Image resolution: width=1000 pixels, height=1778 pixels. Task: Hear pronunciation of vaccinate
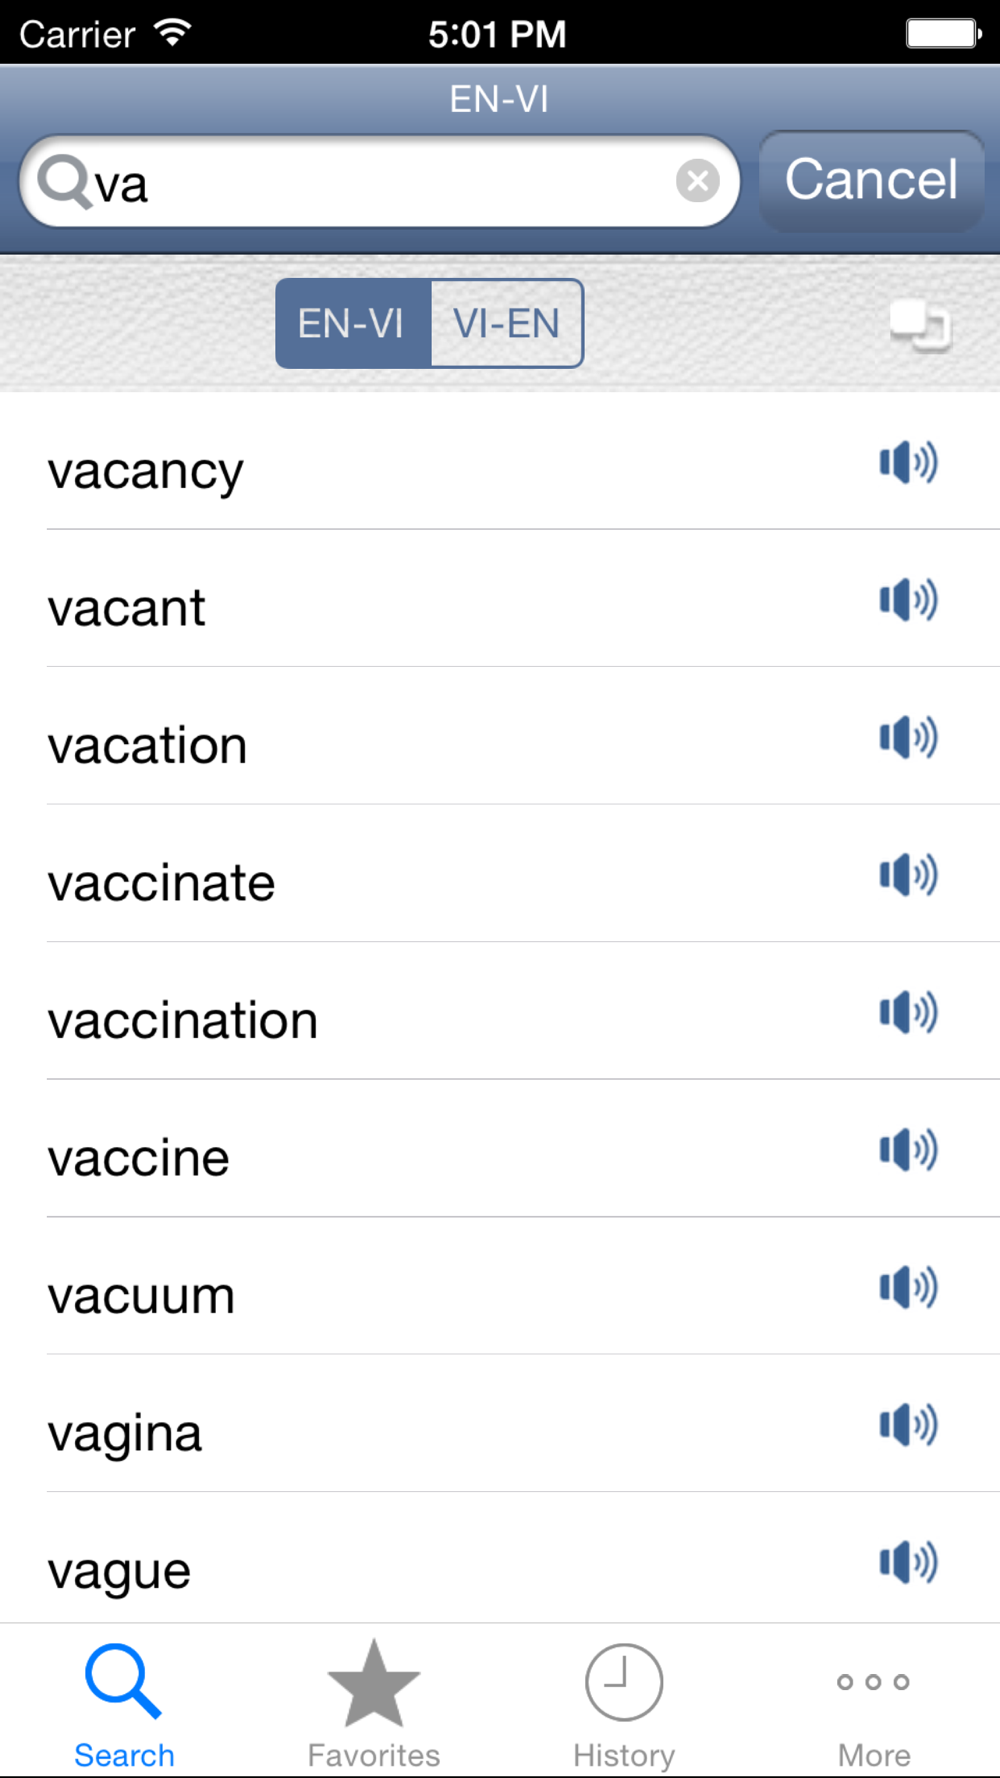click(x=908, y=875)
